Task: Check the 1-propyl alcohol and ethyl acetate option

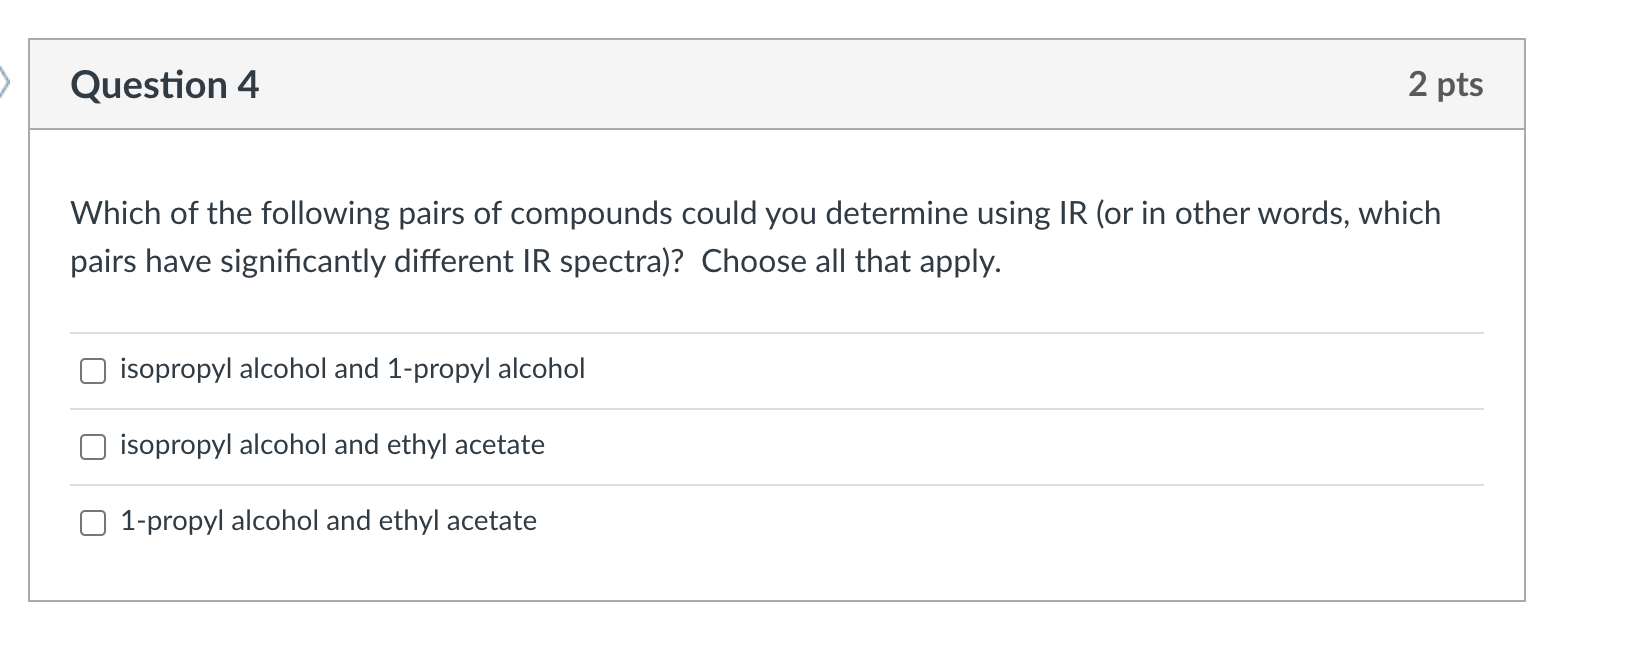Action: [93, 521]
